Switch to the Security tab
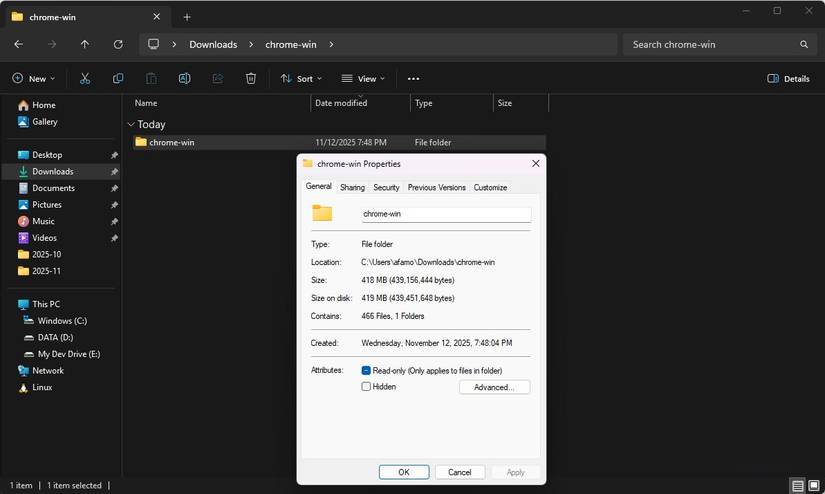 (386, 187)
